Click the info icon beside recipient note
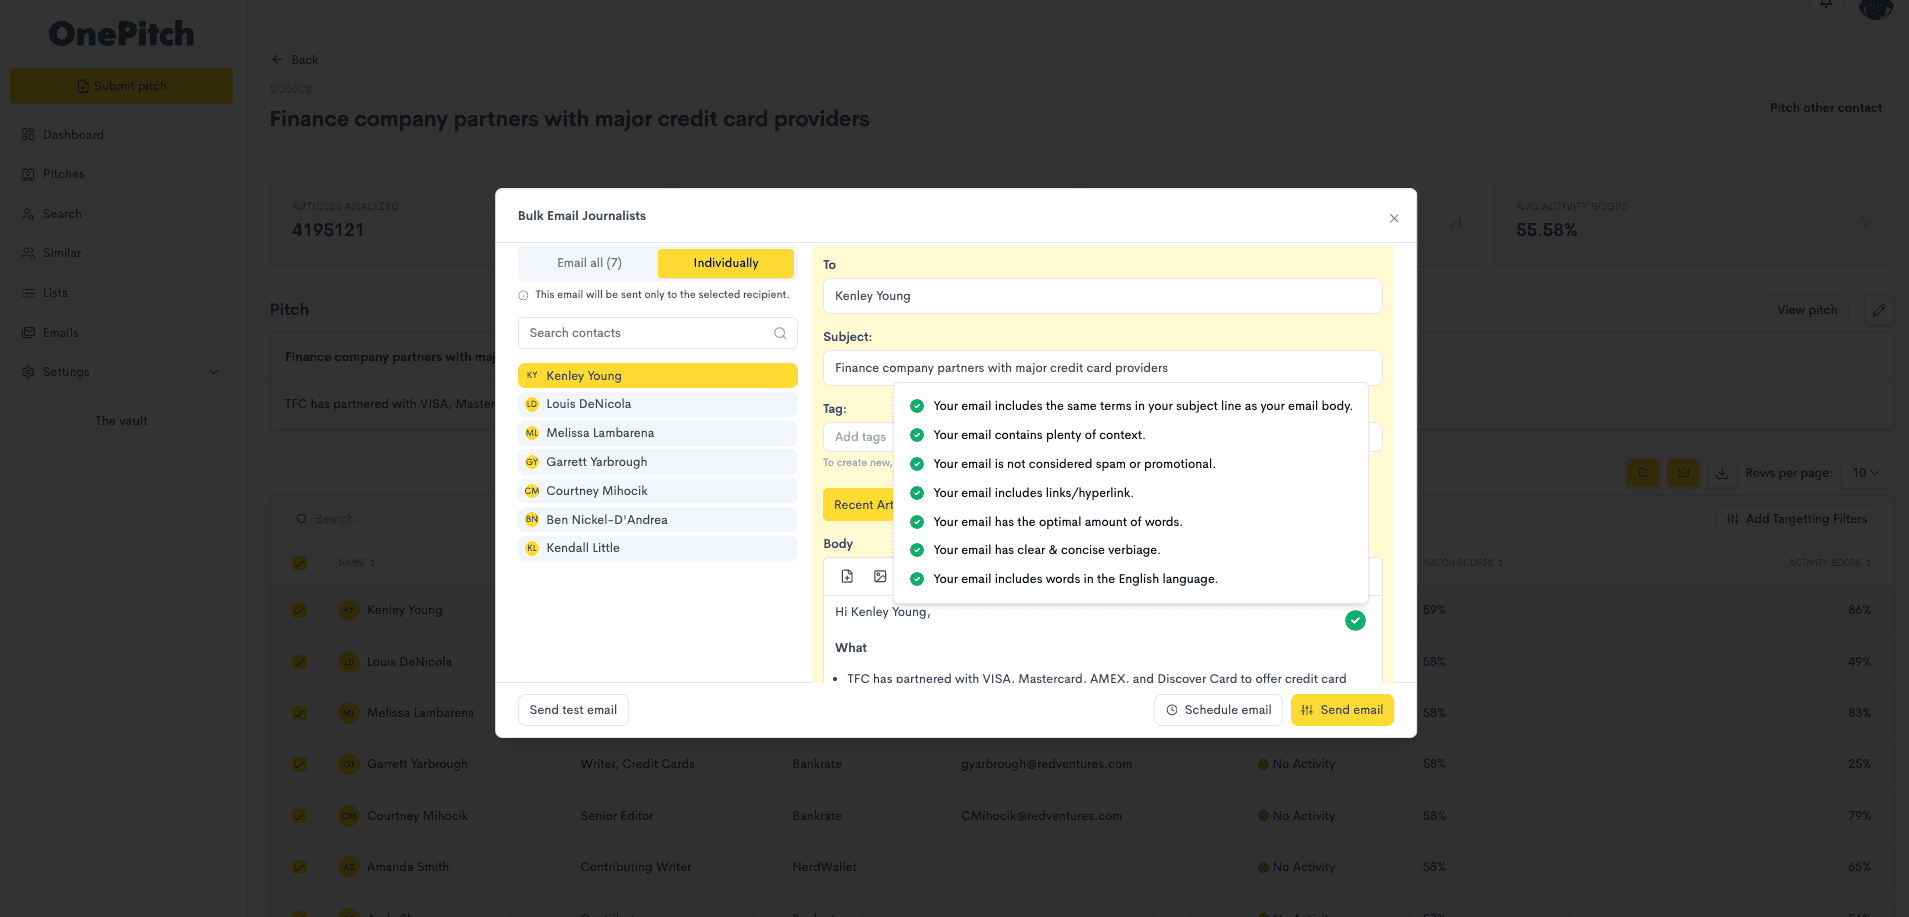1909x917 pixels. pos(523,295)
